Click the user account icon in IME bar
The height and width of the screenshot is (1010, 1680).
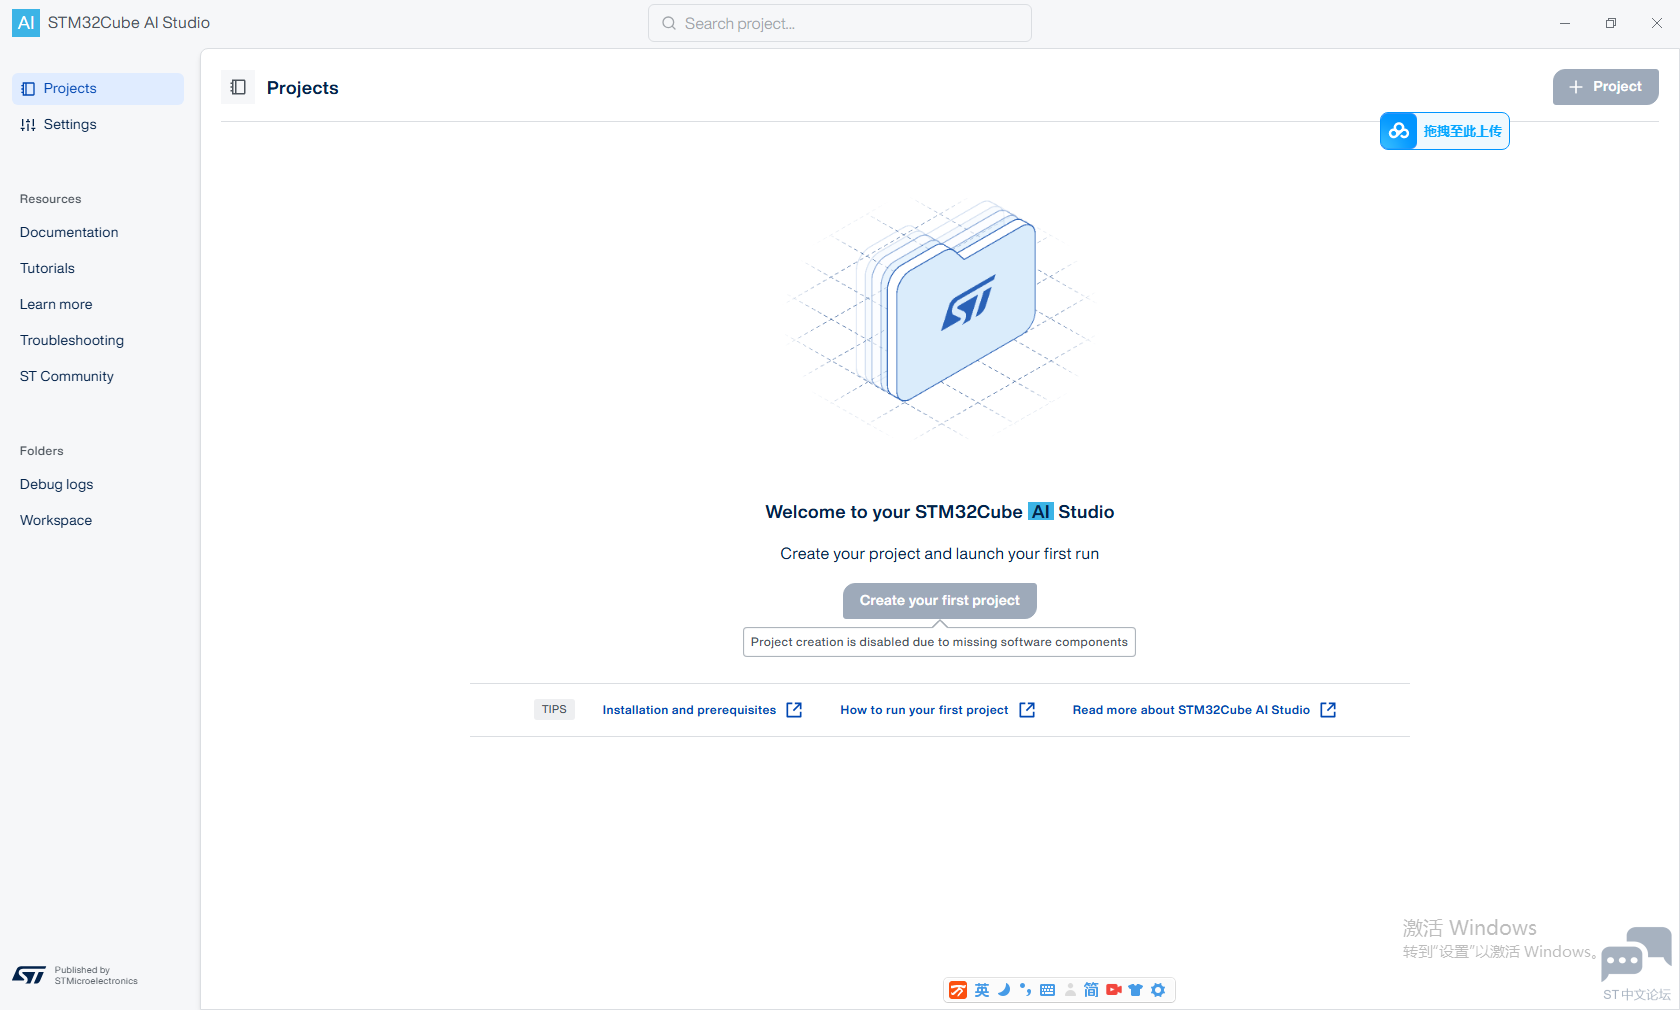[x=1070, y=990]
